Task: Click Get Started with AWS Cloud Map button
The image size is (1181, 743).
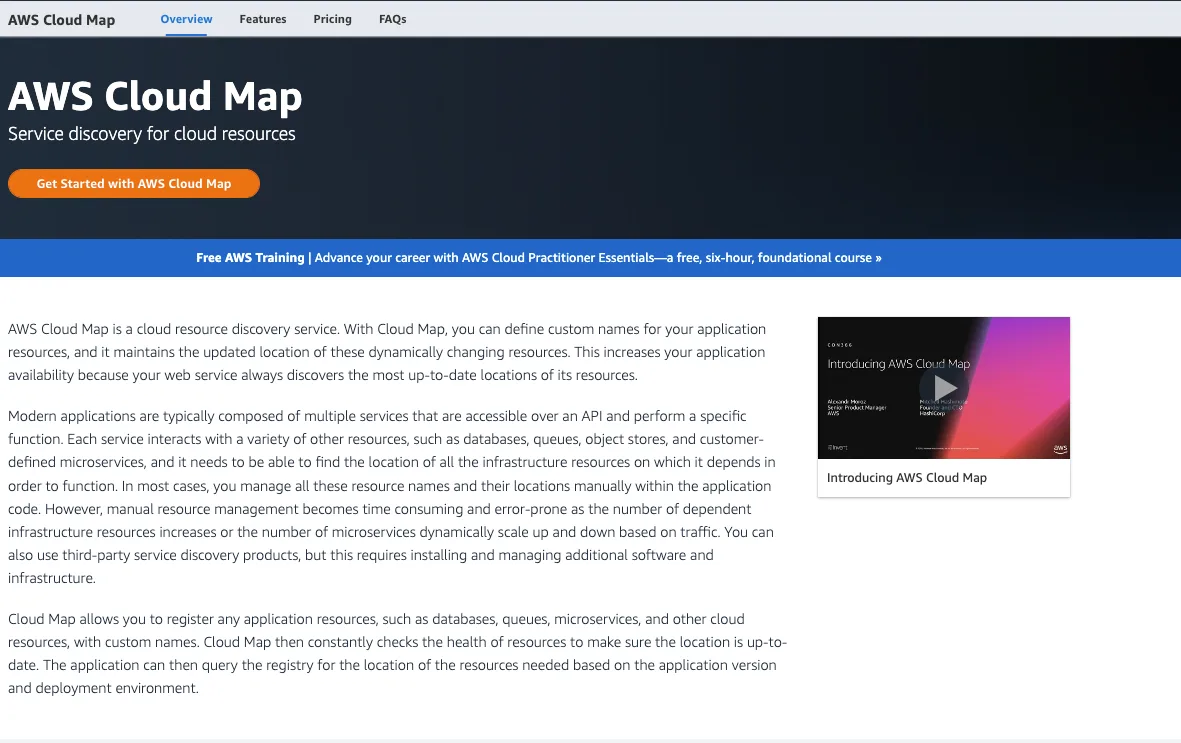Action: pos(134,184)
